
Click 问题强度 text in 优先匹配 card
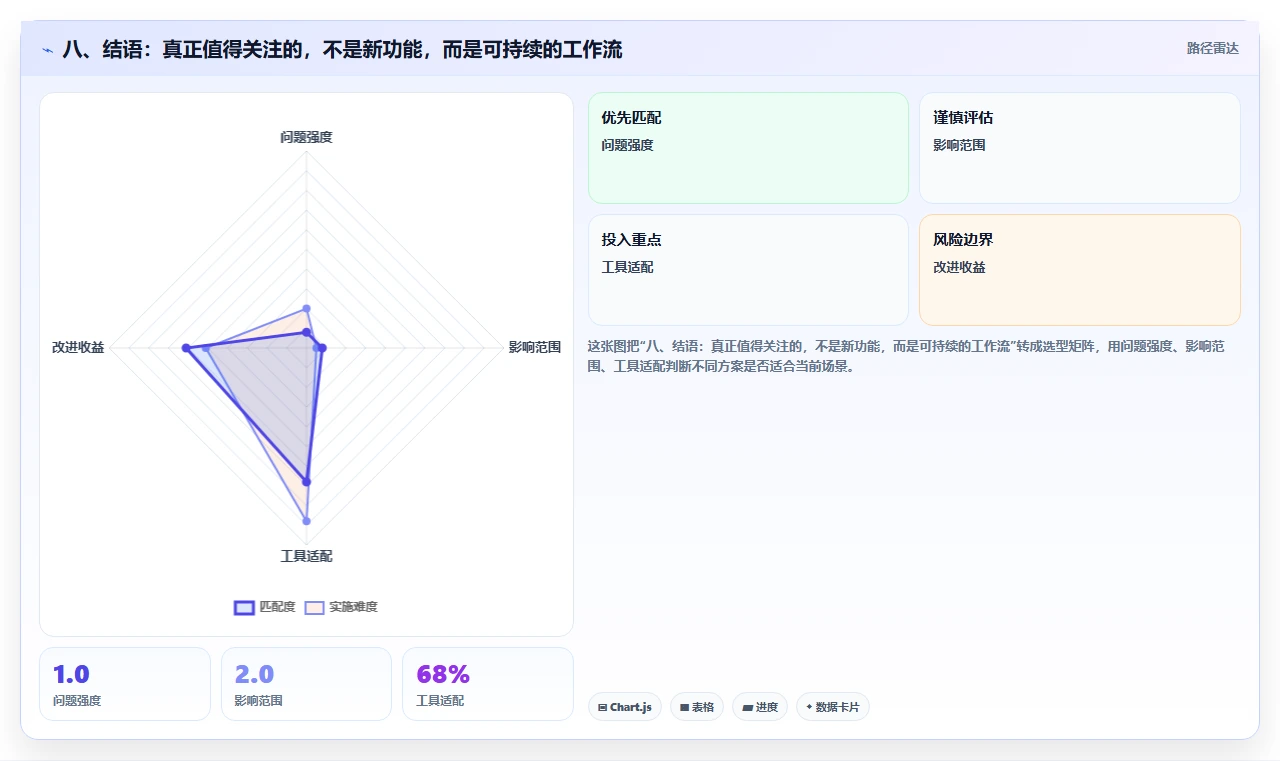click(x=627, y=145)
